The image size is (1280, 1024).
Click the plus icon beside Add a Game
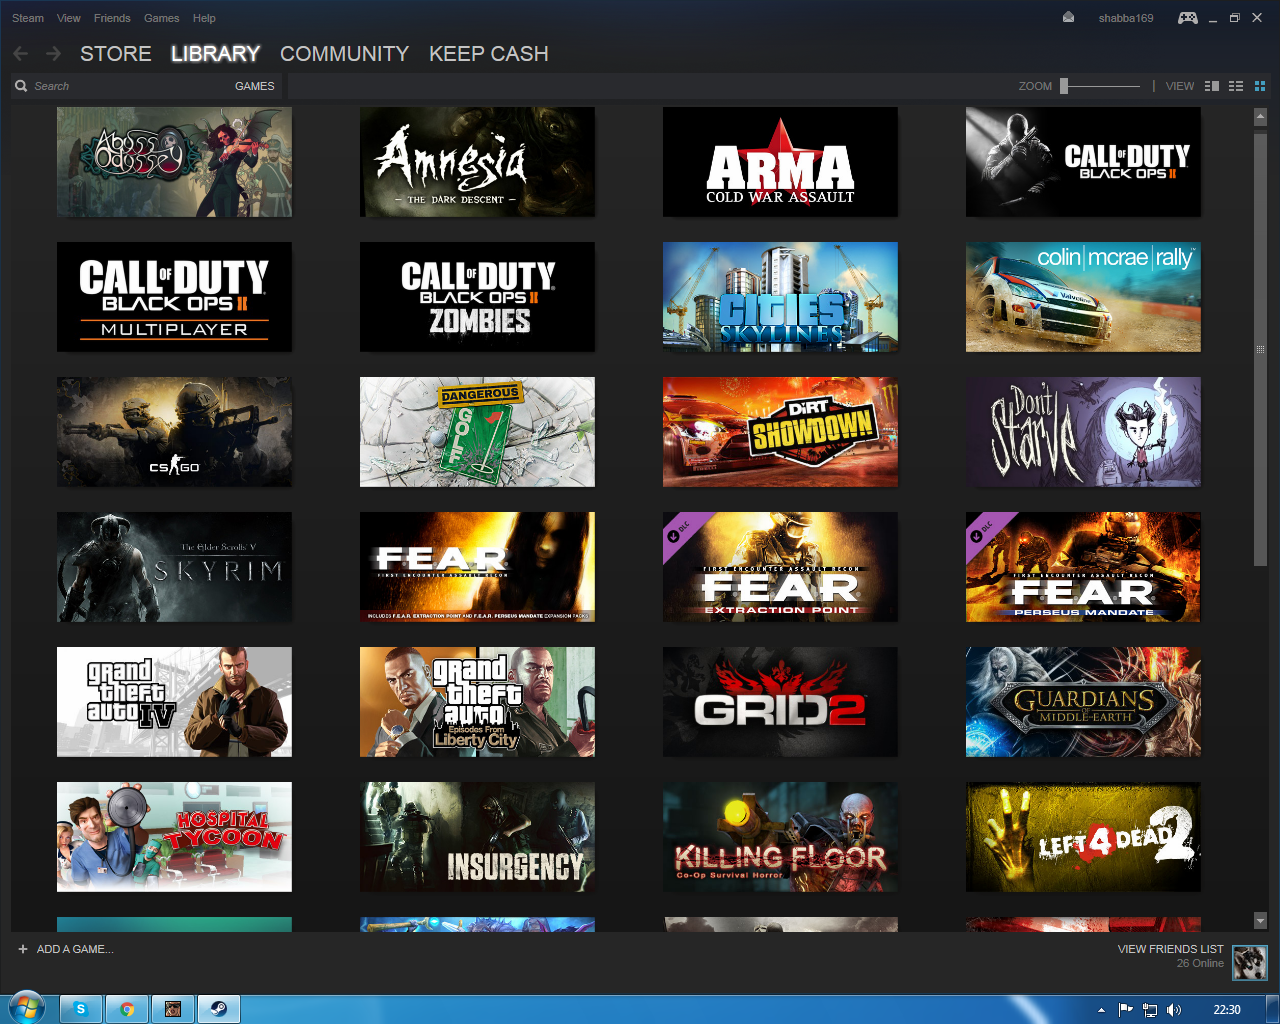(23, 949)
